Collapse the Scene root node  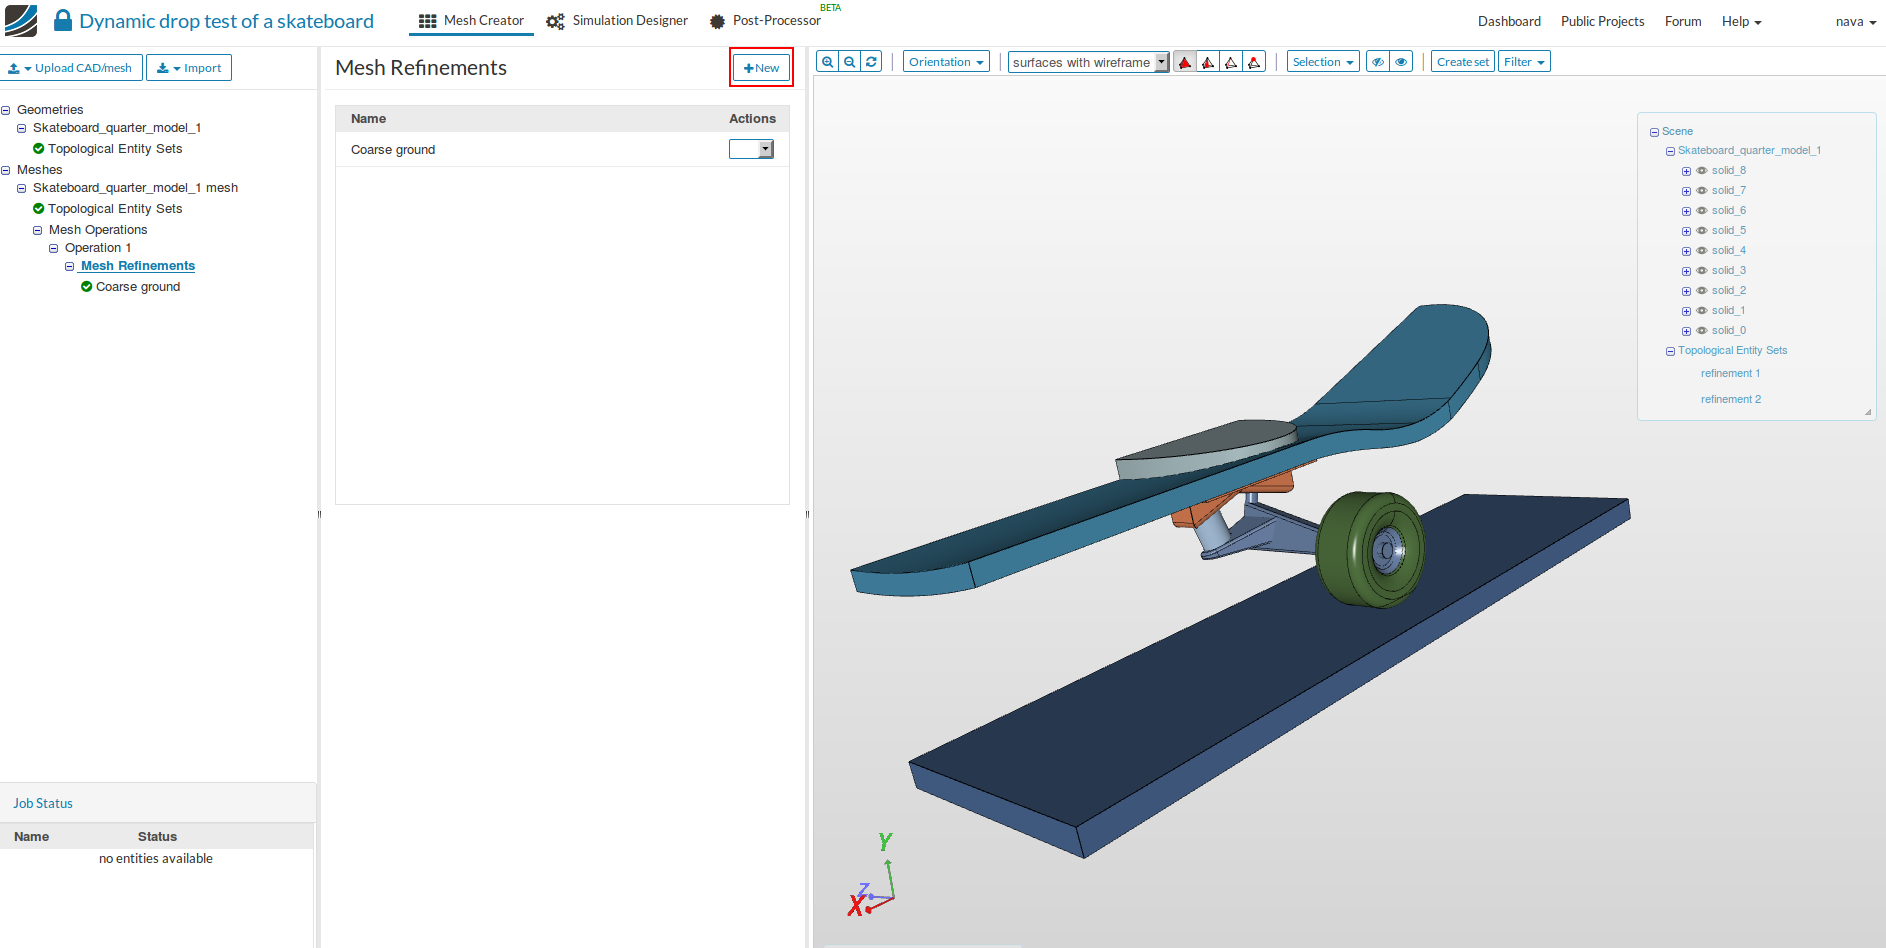[x=1654, y=132]
